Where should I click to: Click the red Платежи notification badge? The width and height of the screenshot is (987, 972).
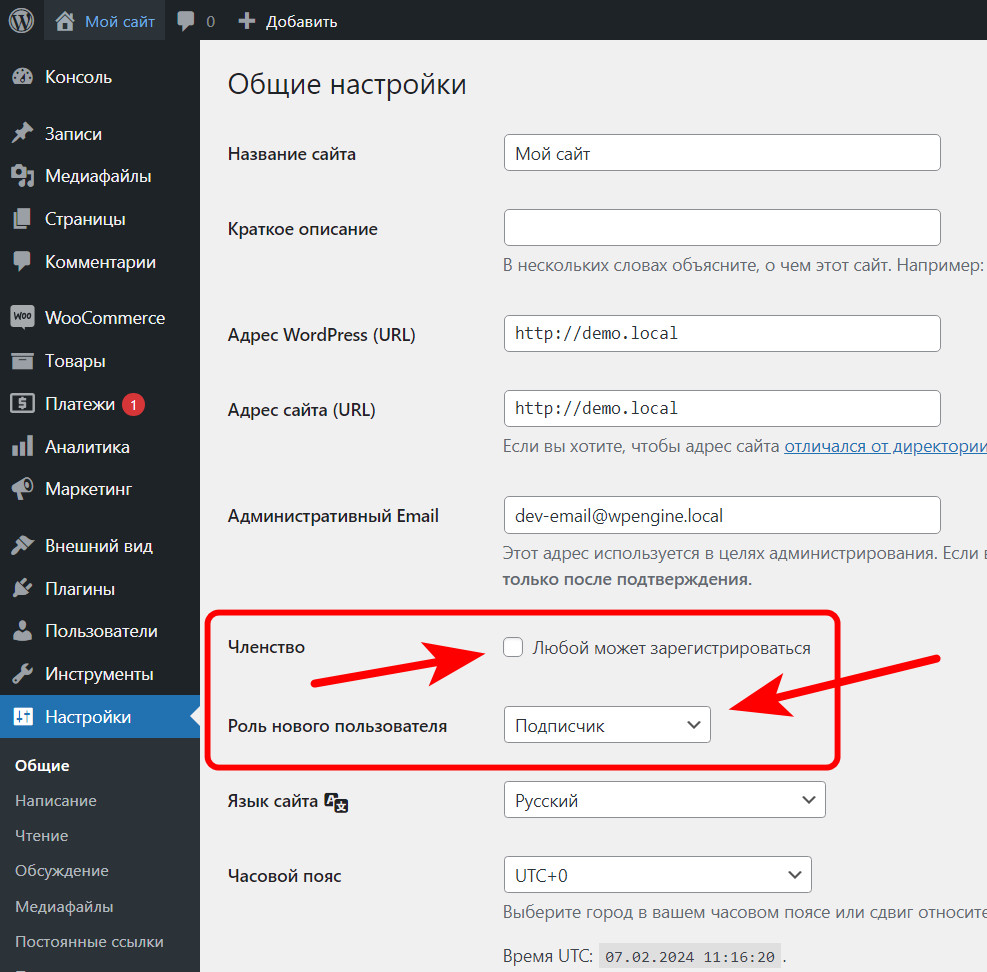click(133, 404)
